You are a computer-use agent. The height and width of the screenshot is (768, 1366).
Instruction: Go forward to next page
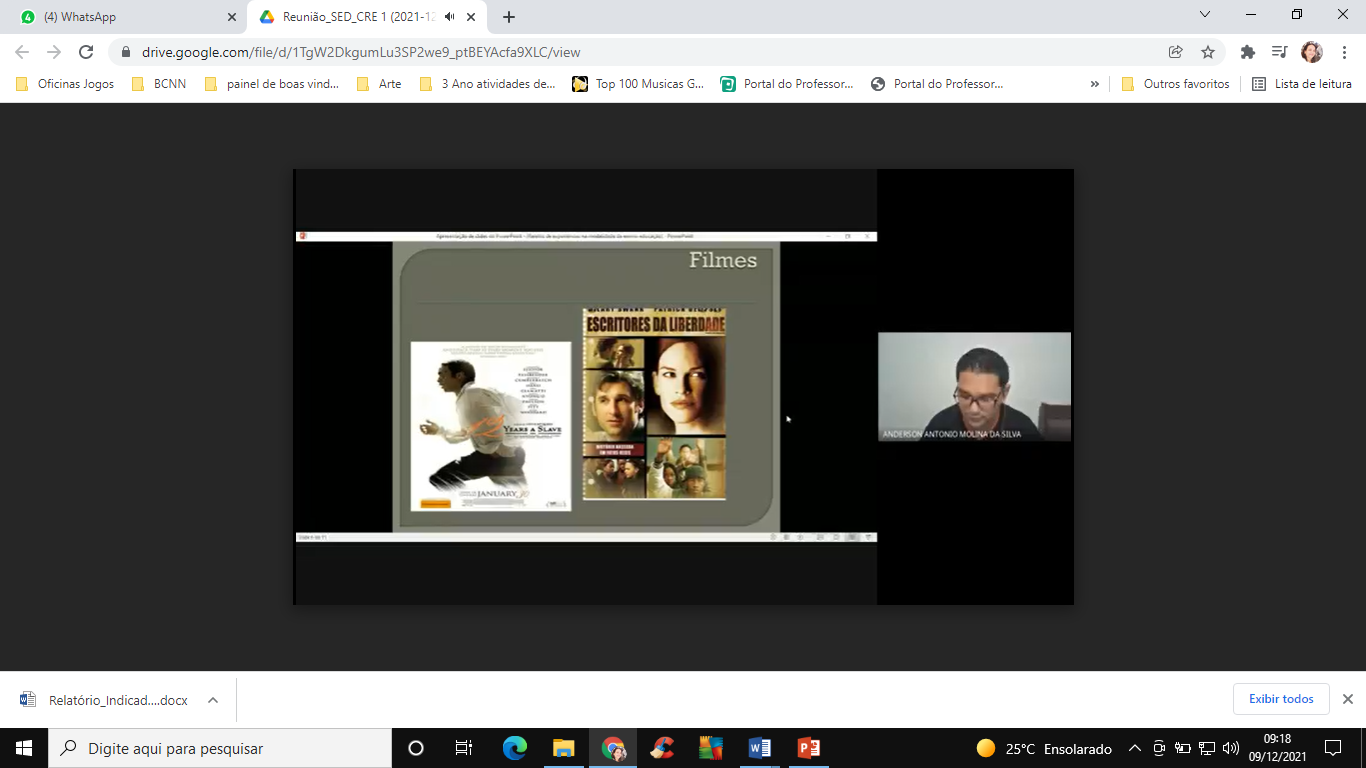tap(54, 52)
